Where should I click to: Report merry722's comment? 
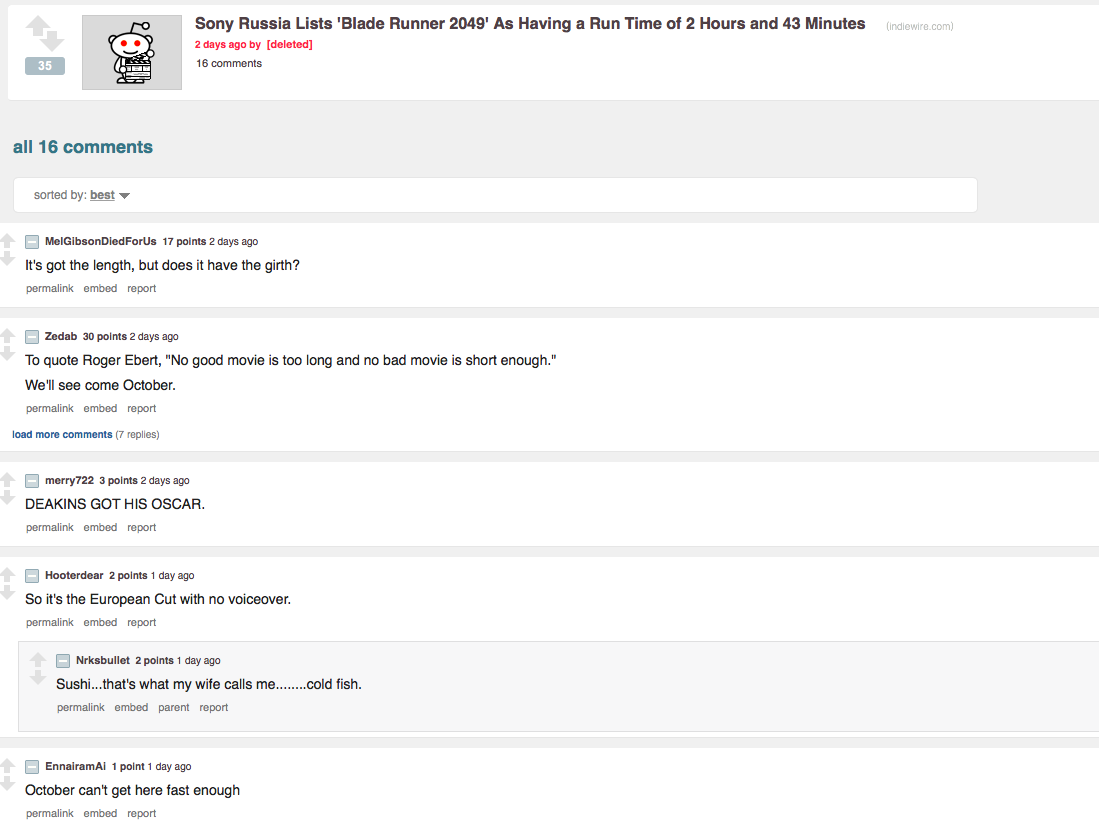(x=141, y=528)
